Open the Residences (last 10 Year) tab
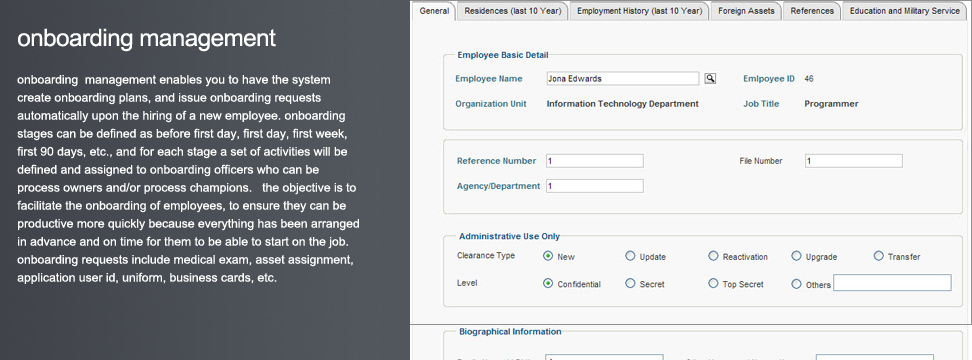Viewport: 972px width, 360px height. tap(513, 11)
